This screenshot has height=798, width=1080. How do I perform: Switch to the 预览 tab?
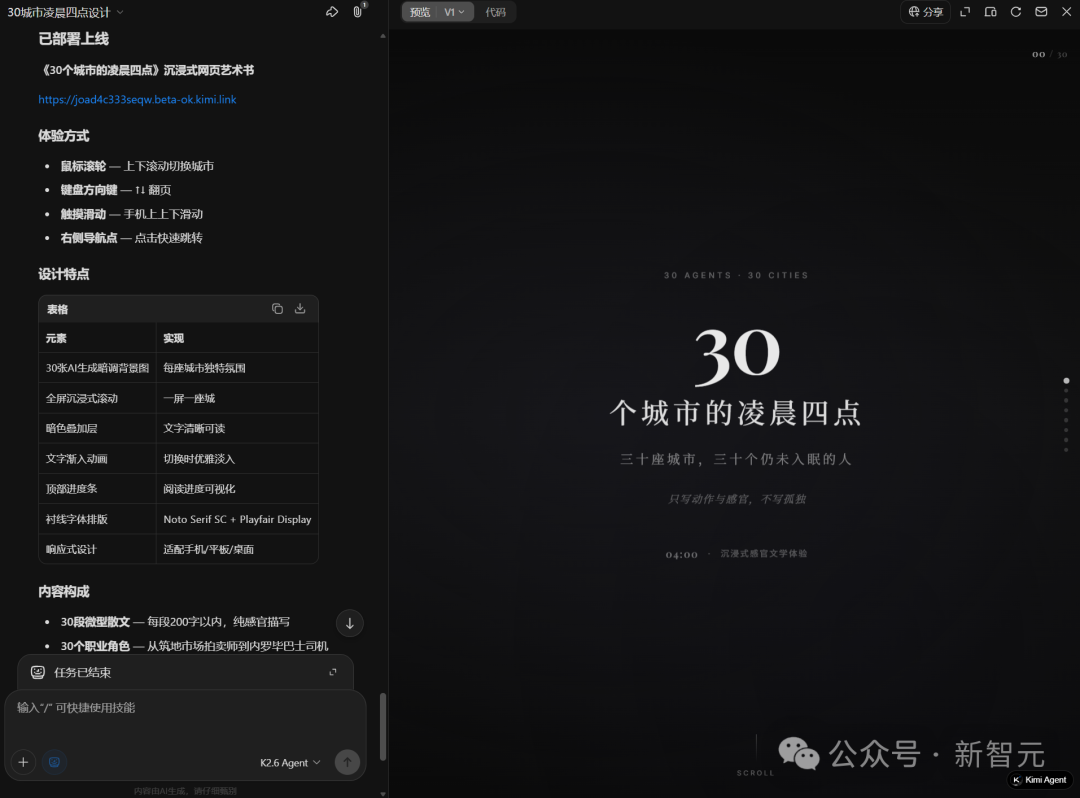point(420,12)
